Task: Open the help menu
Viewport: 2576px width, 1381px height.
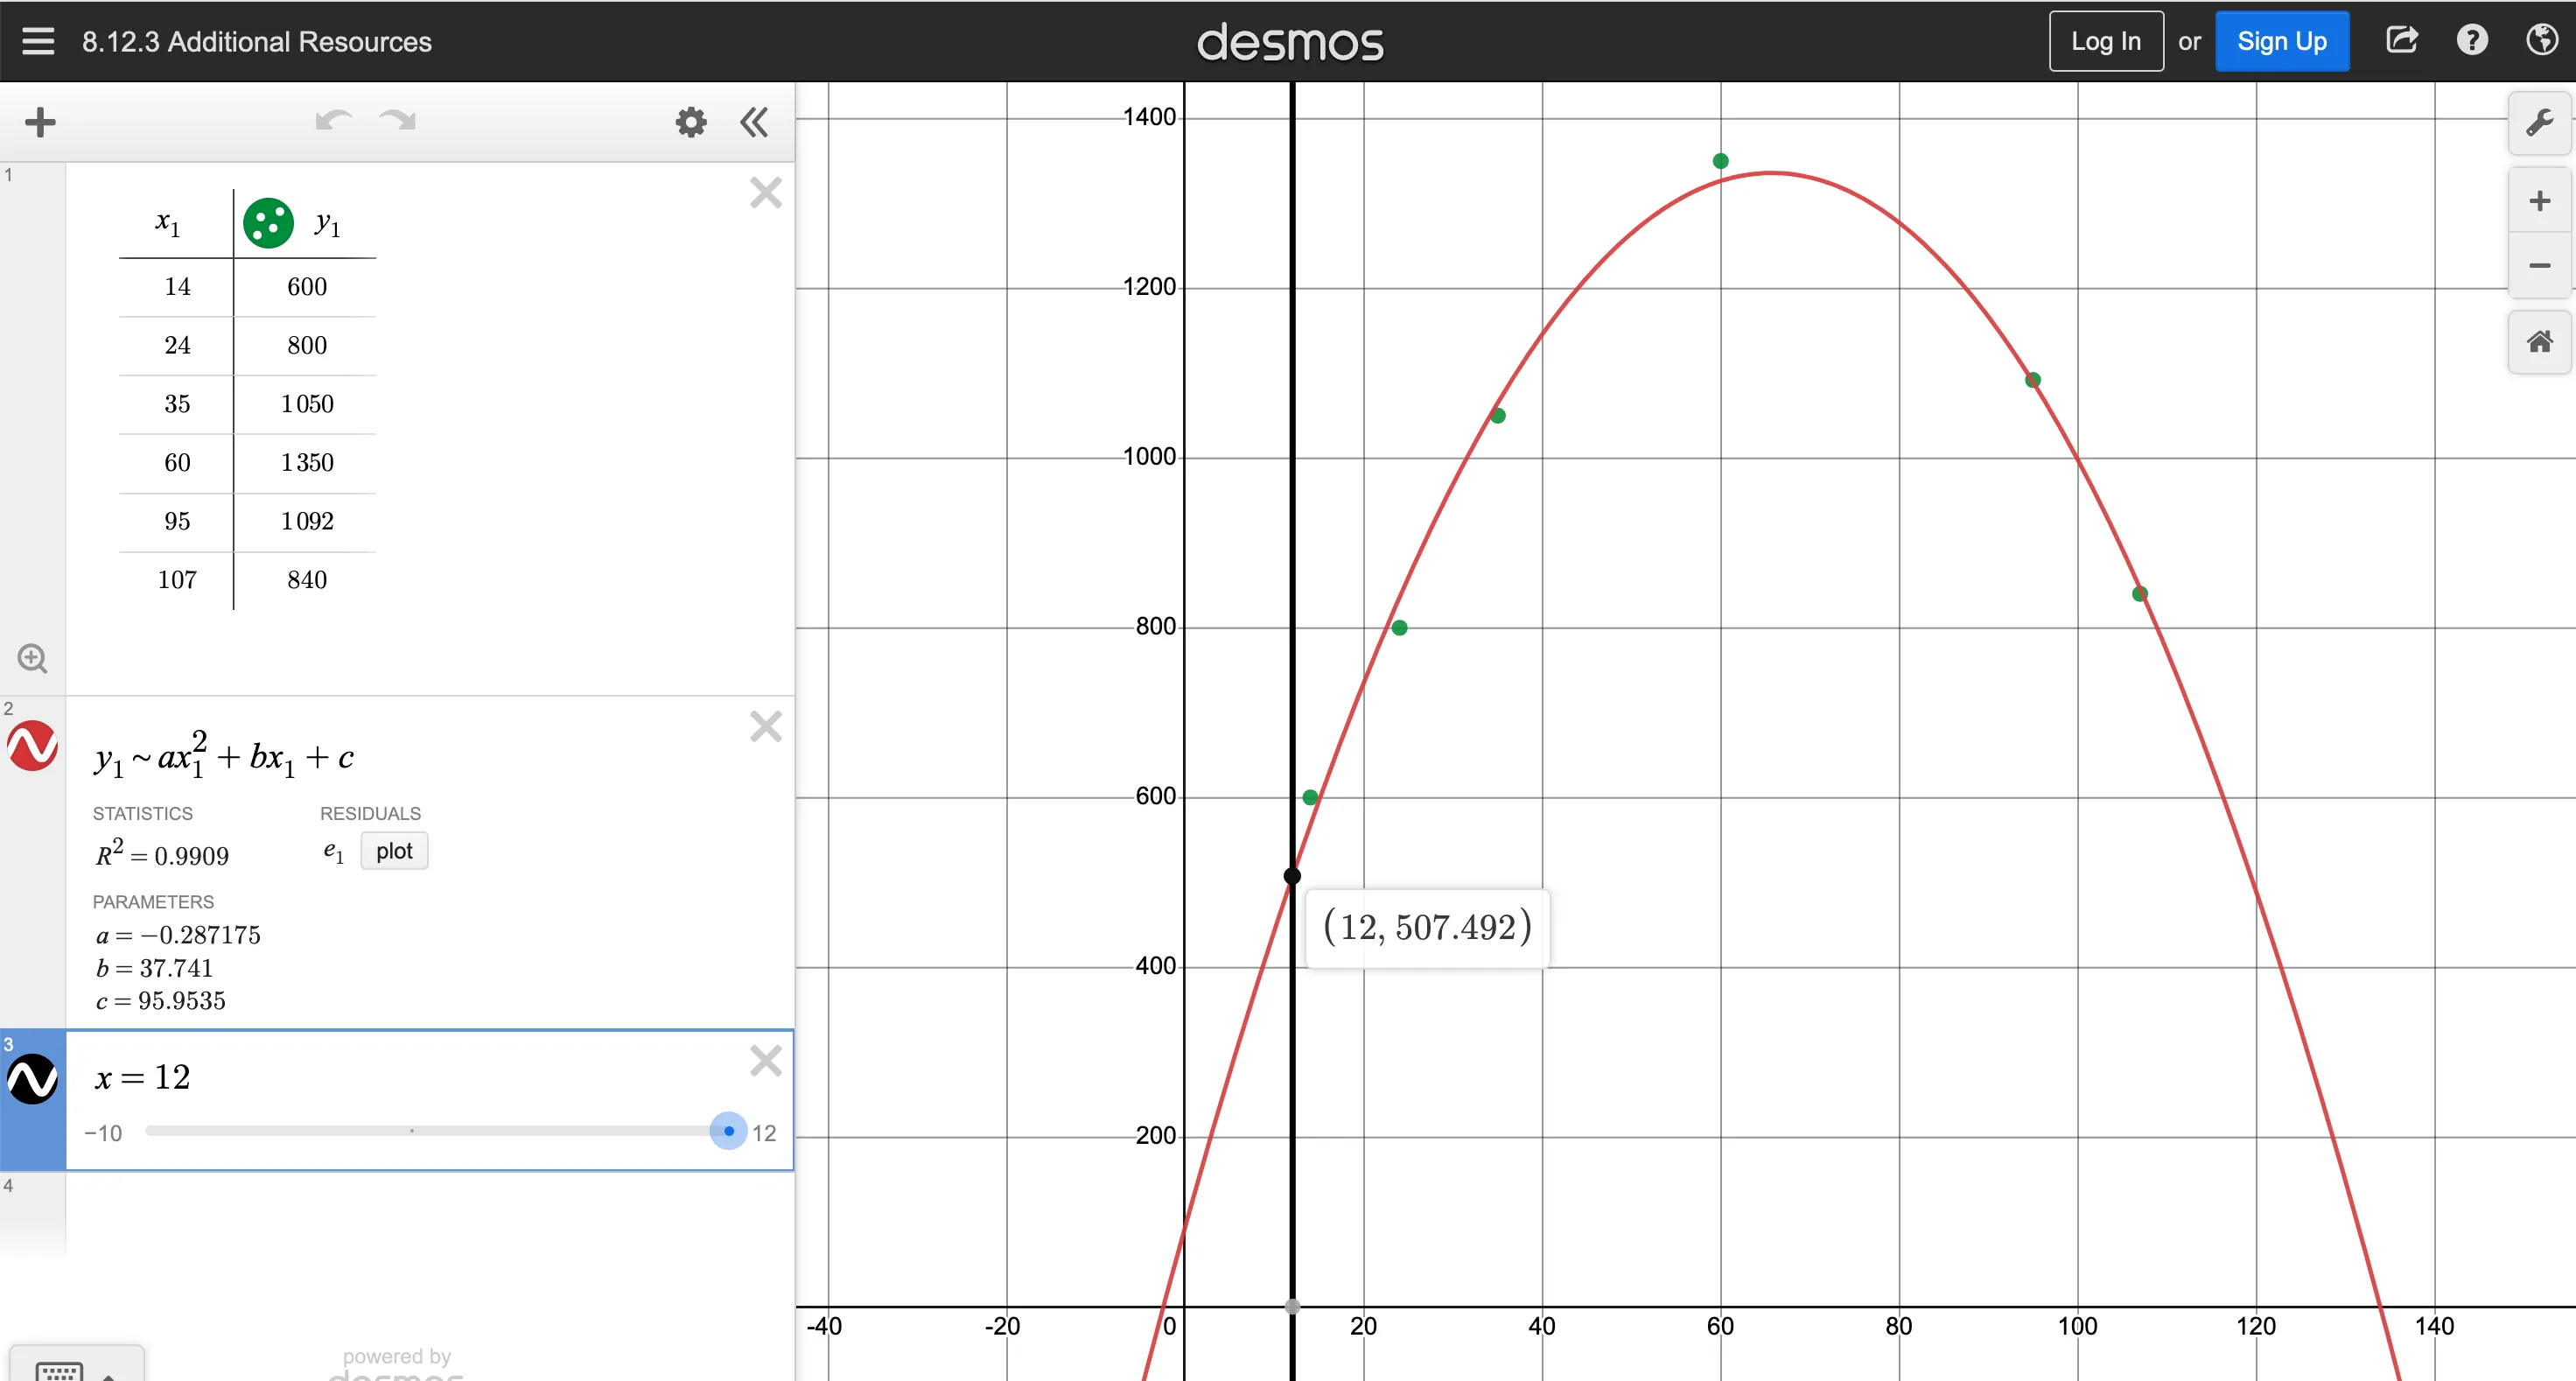Action: click(2472, 41)
